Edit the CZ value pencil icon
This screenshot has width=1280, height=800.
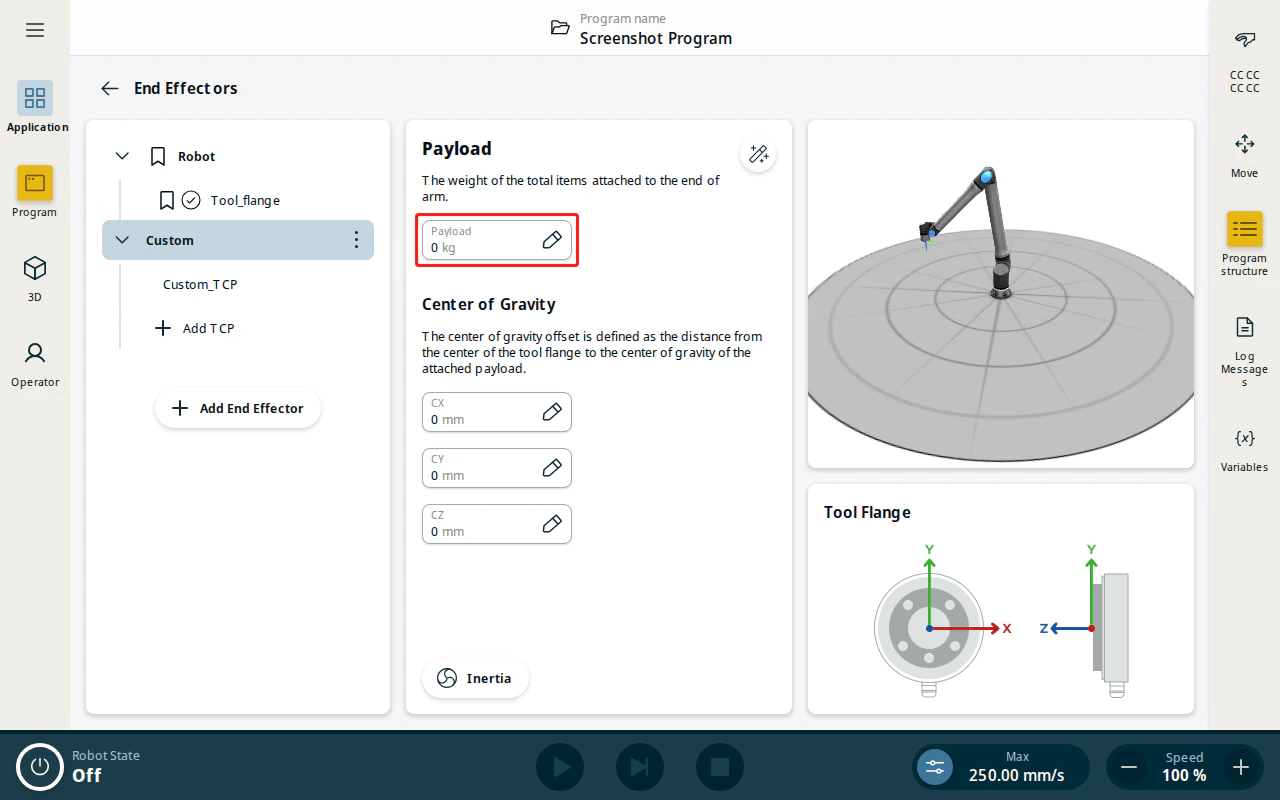[551, 524]
